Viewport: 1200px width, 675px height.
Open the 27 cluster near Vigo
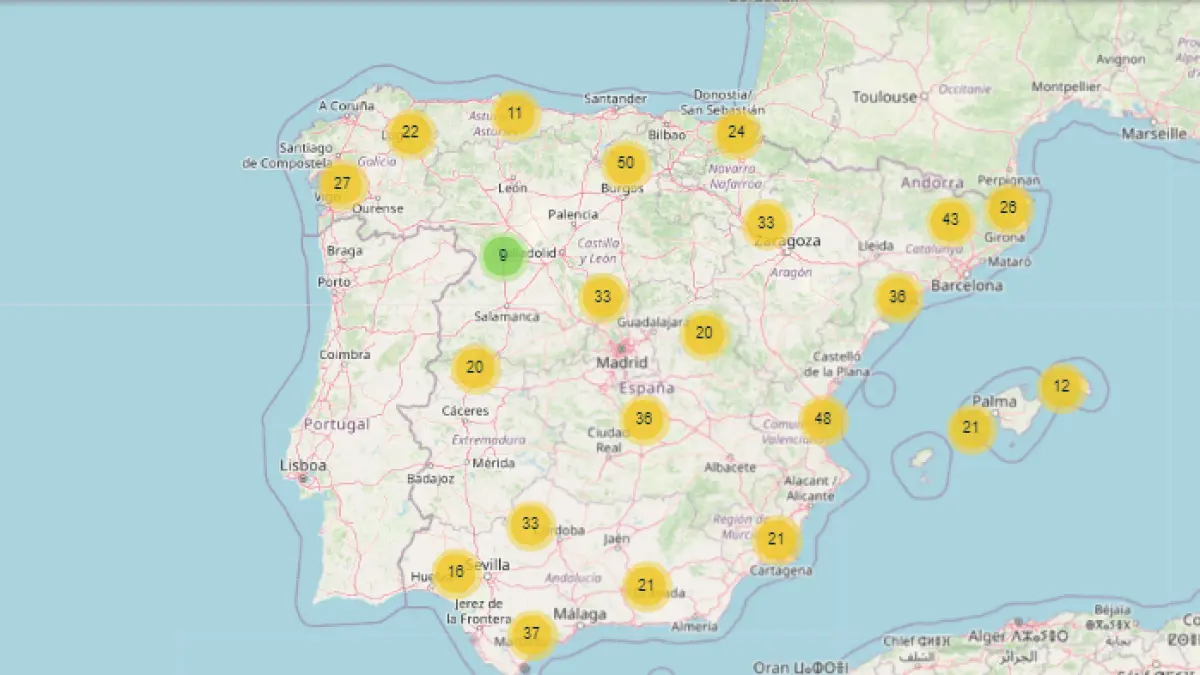[x=342, y=184]
